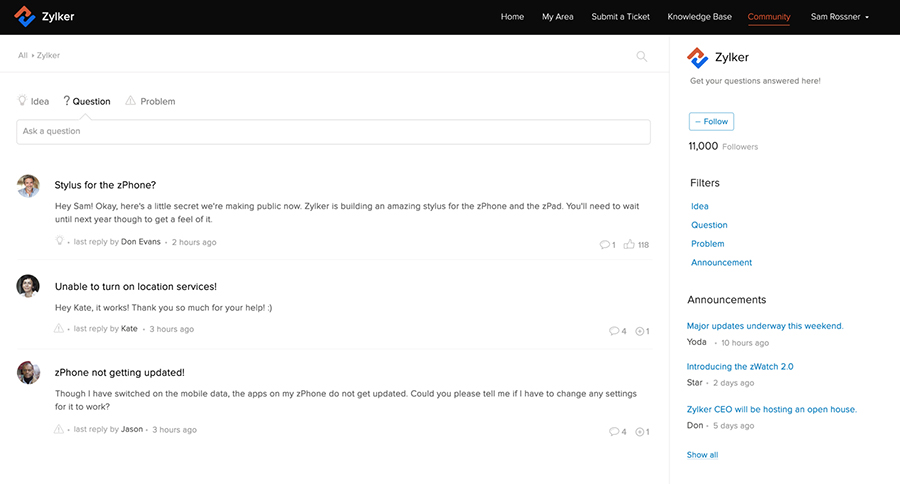This screenshot has height=484, width=900.
Task: Click comment icon on location services post
Action: point(613,331)
